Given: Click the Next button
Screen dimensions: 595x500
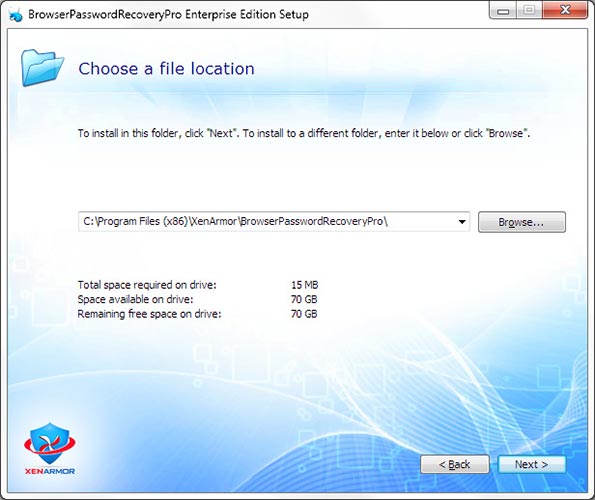Looking at the screenshot, I should pos(531,464).
